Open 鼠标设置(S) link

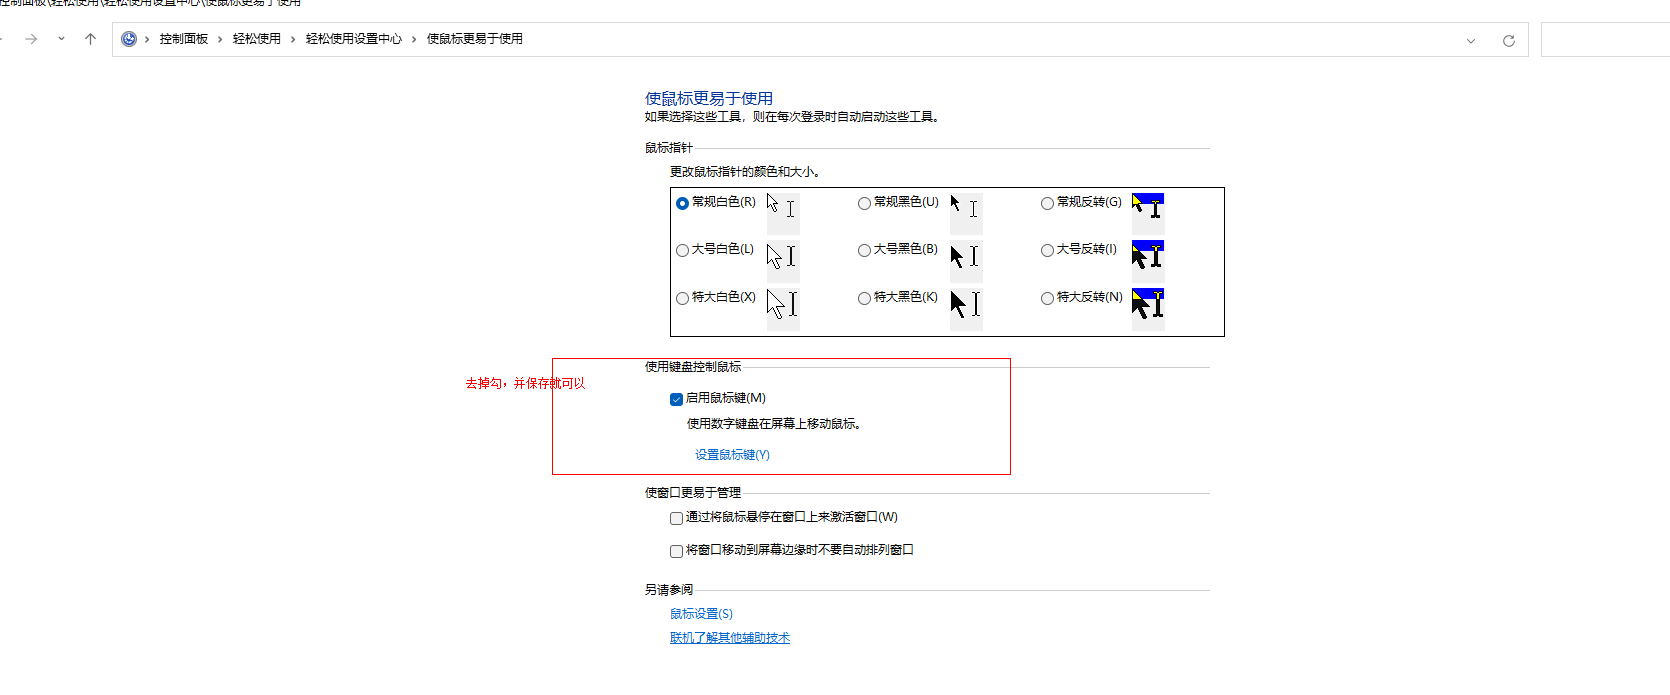701,614
